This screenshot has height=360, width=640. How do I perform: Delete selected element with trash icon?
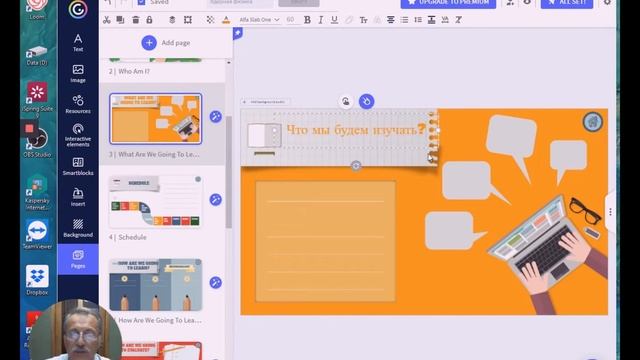(x=136, y=20)
